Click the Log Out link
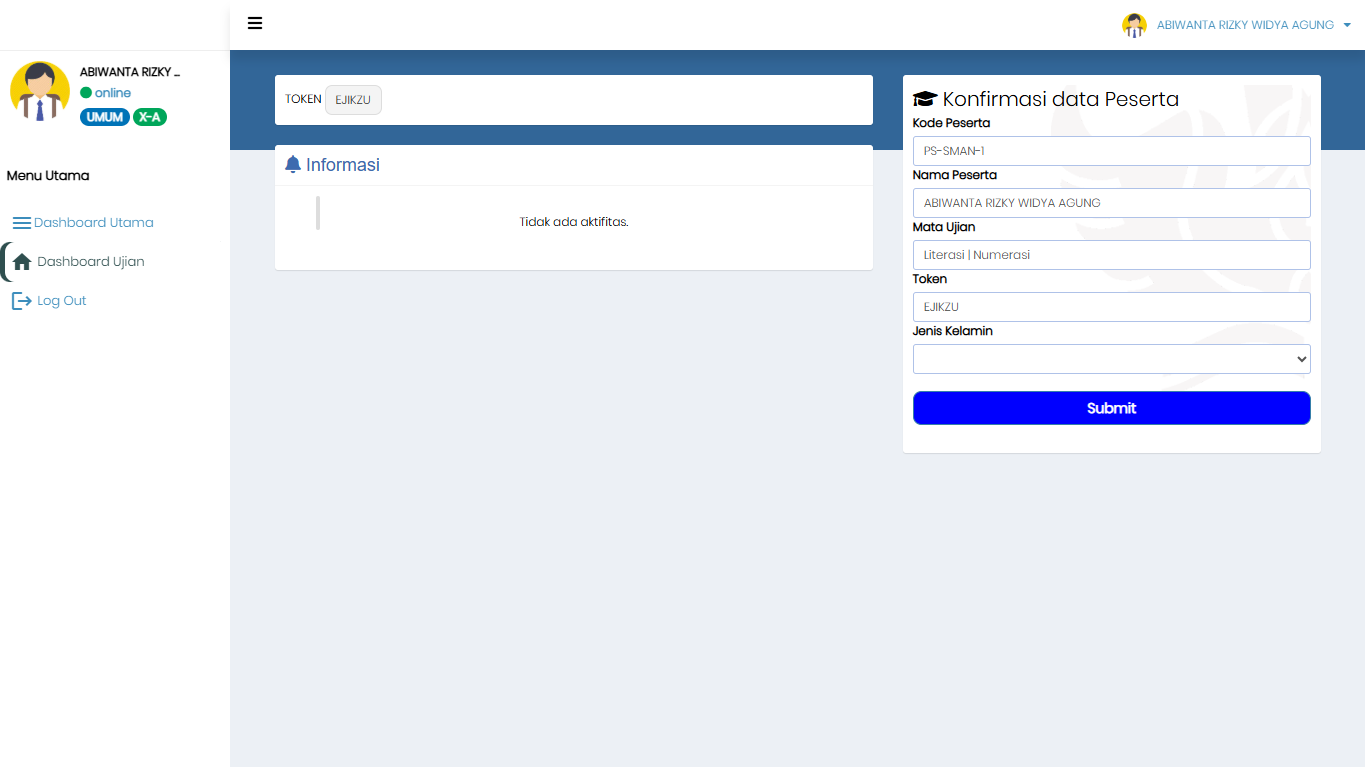This screenshot has height=767, width=1365. [x=62, y=301]
